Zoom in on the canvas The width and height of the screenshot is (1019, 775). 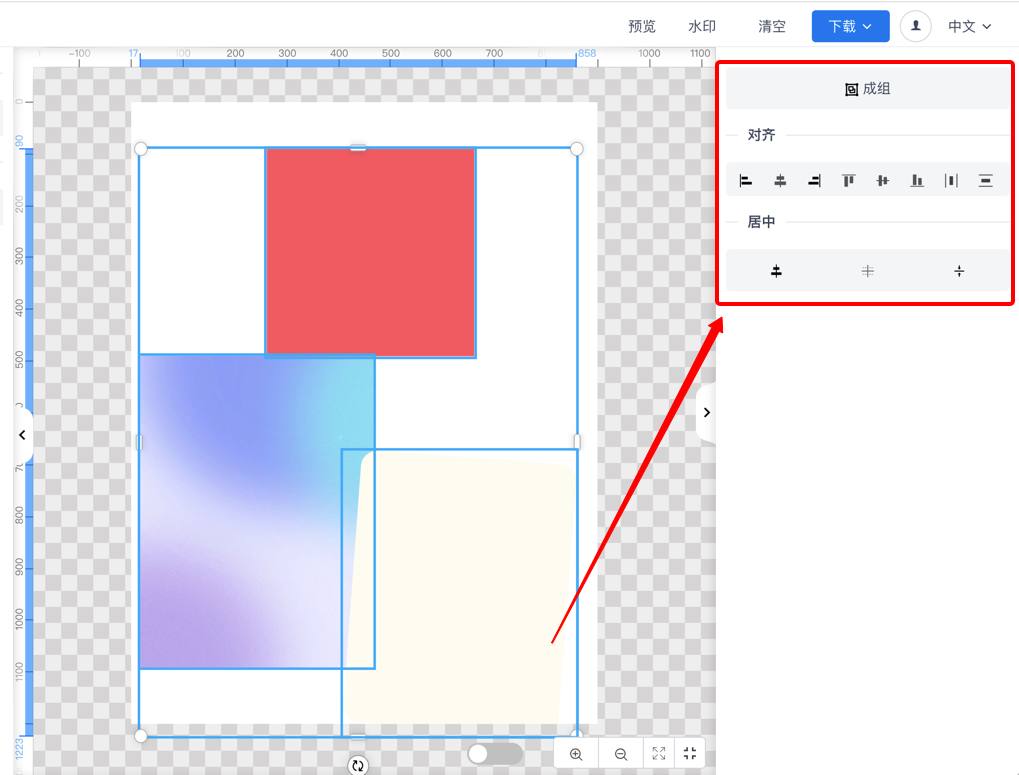576,754
